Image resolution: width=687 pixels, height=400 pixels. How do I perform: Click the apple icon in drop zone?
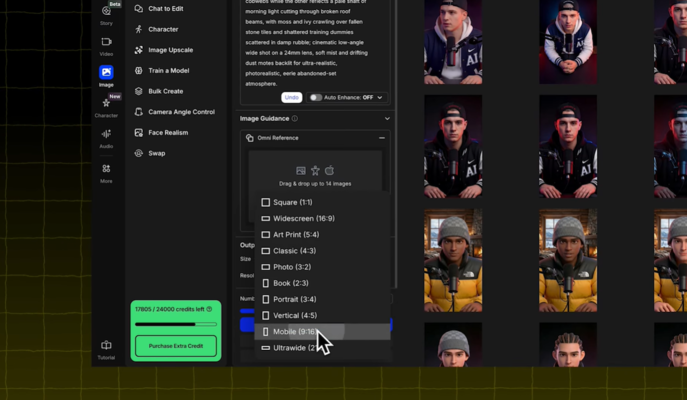pos(329,170)
